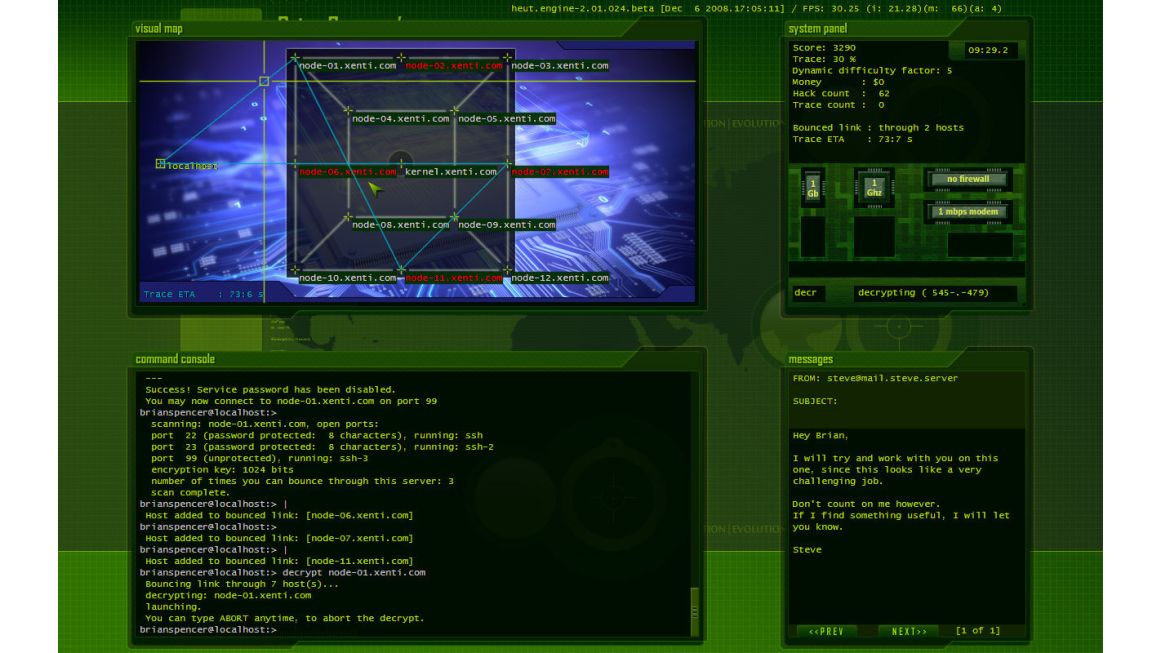The height and width of the screenshot is (653, 1160).
Task: Click the '[1 of 1]' message counter
Action: (977, 631)
